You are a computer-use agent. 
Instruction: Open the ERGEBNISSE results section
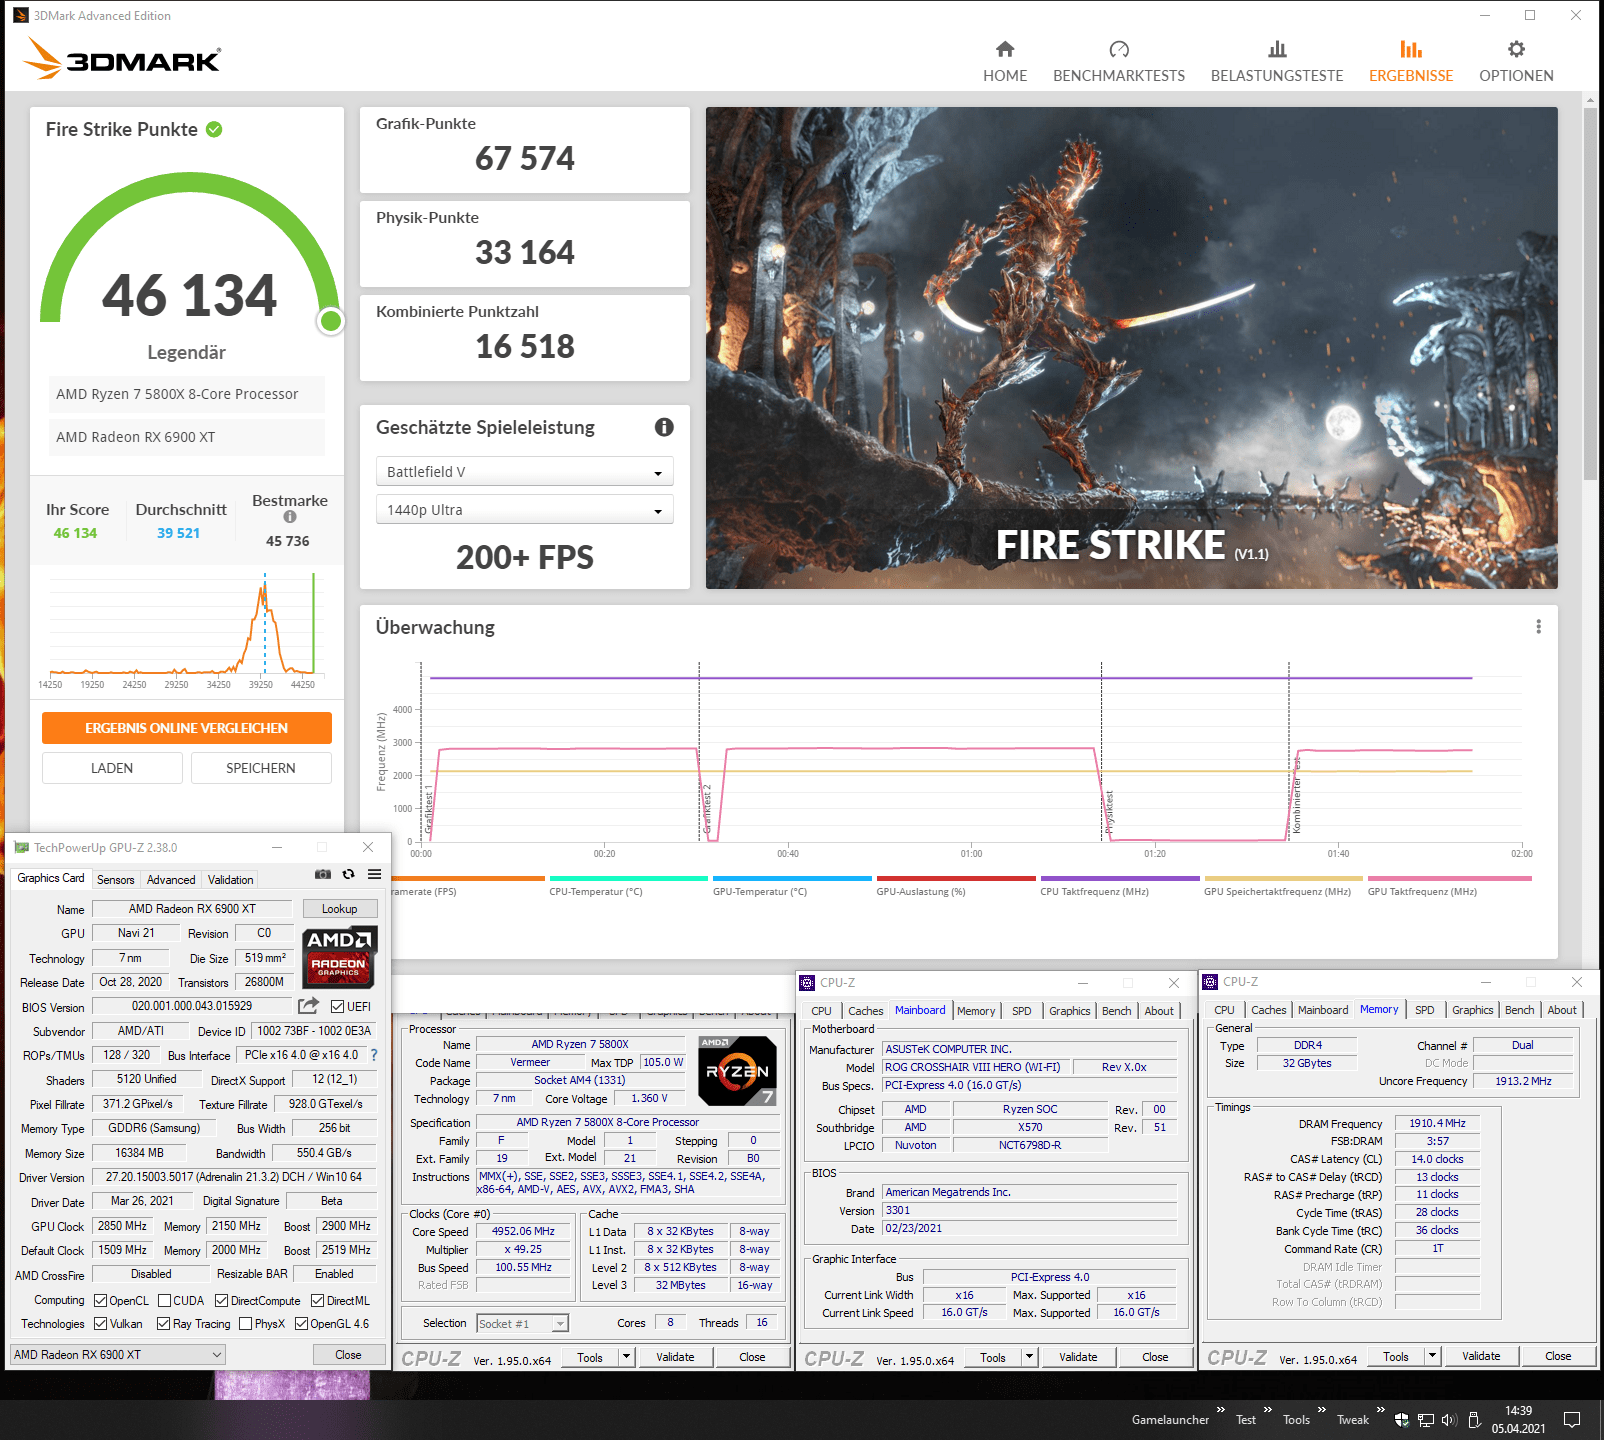click(x=1411, y=62)
